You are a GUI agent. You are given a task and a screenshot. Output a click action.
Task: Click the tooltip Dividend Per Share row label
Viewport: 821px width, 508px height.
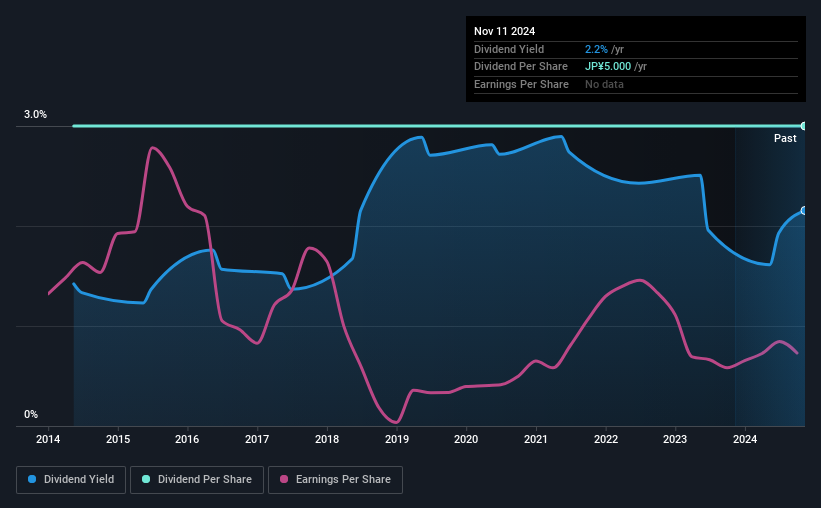click(520, 67)
